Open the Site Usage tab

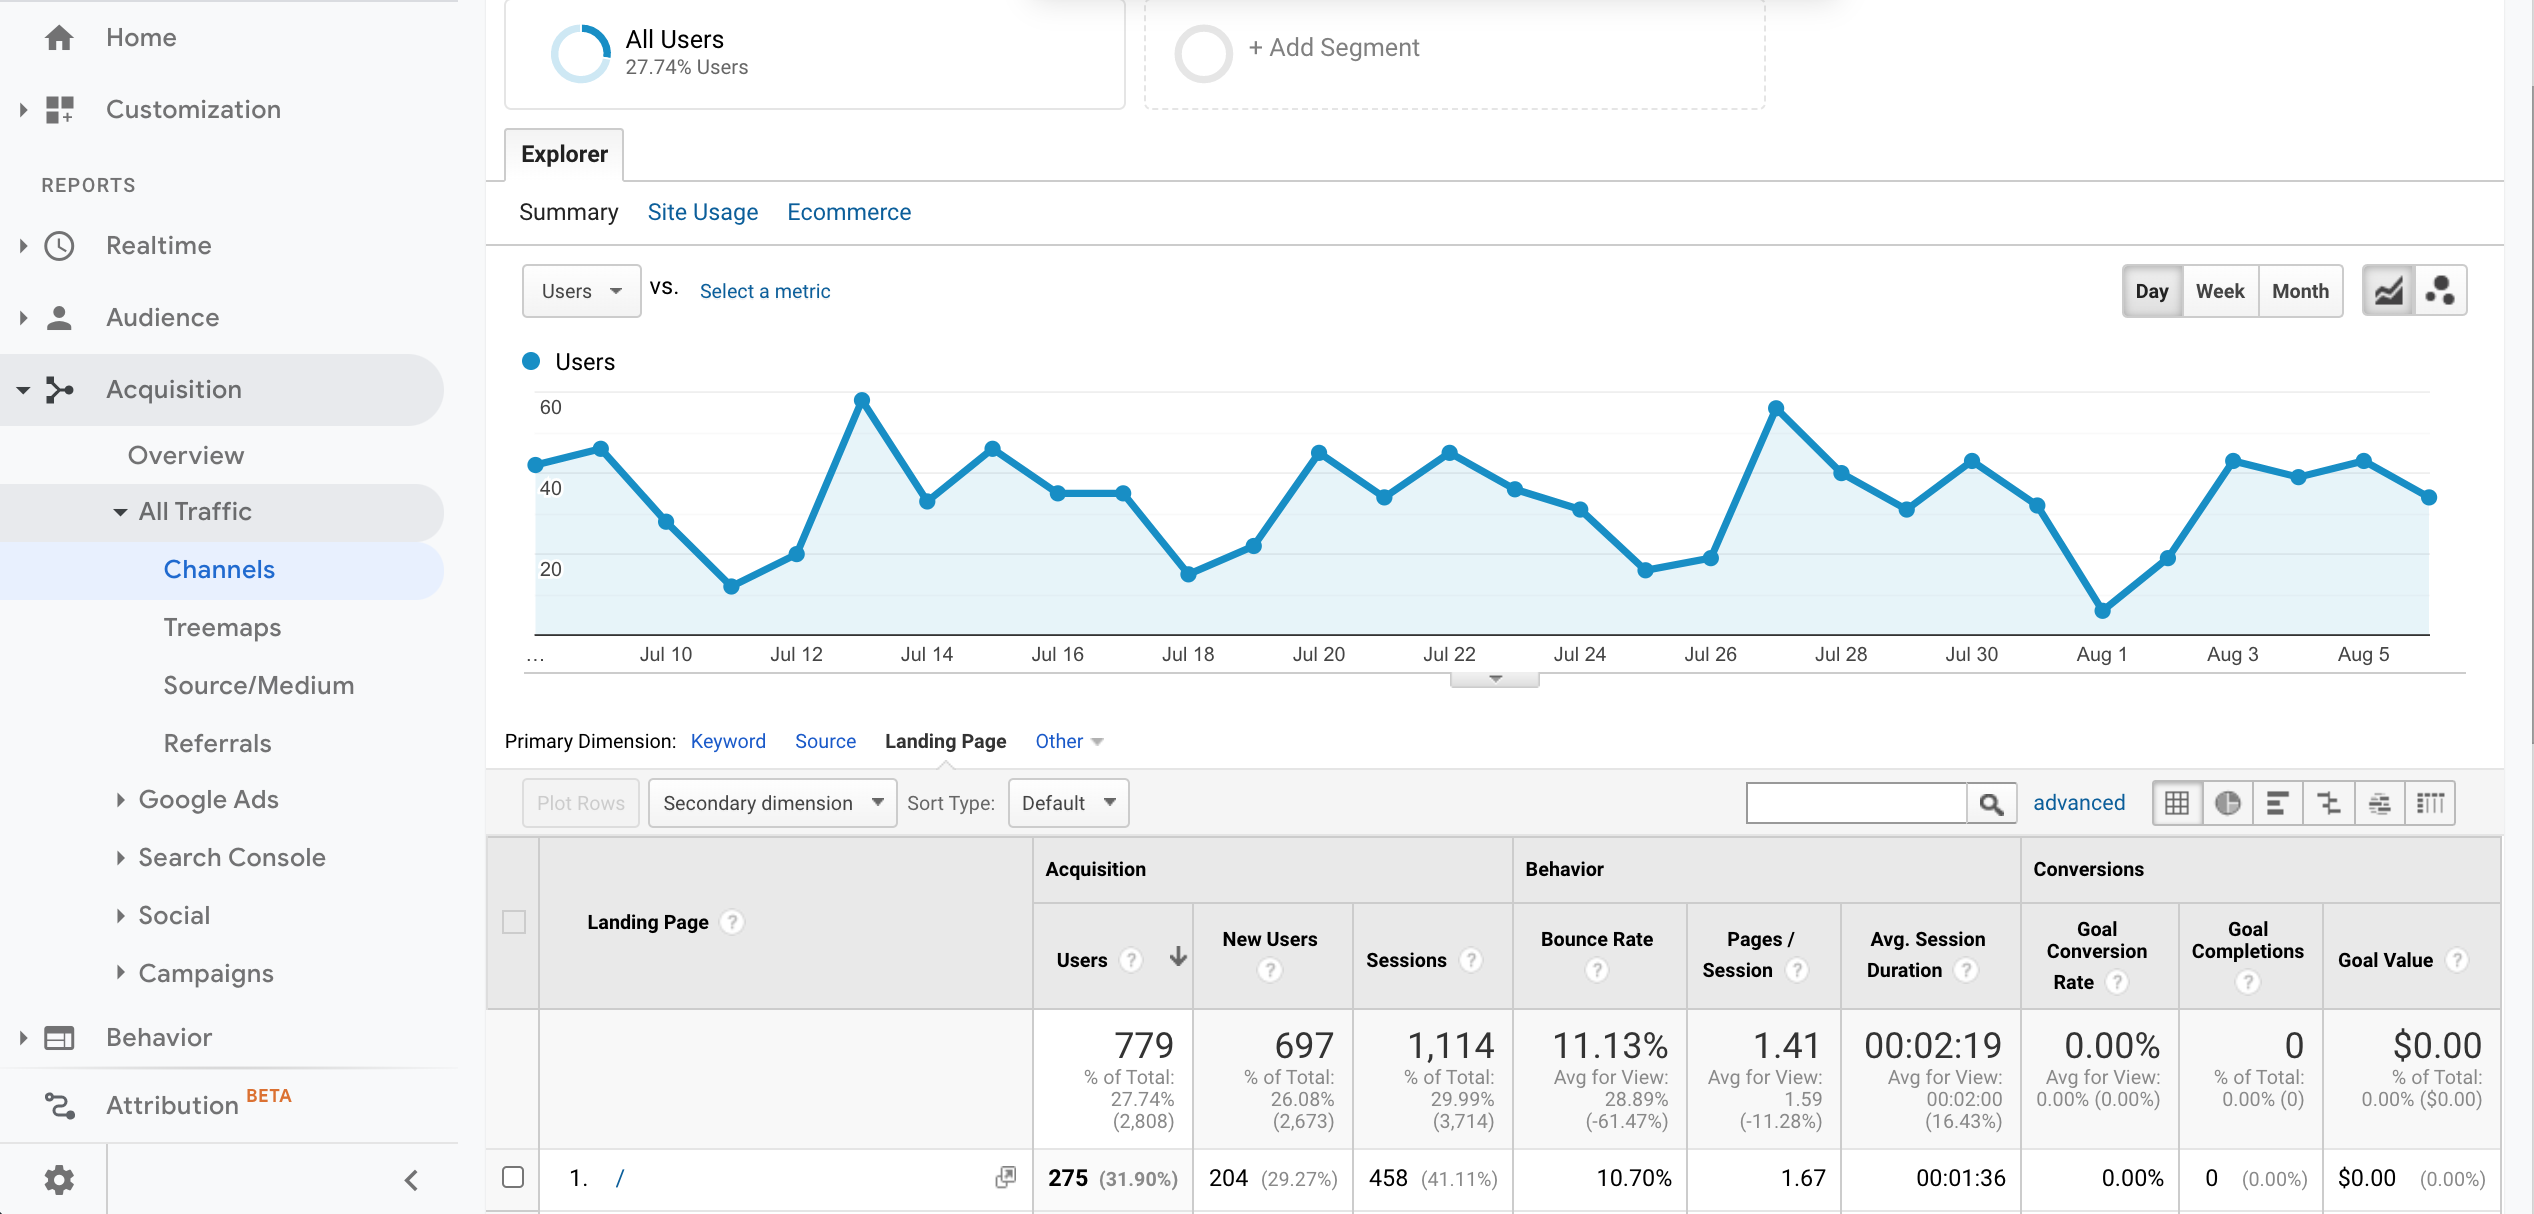702,211
